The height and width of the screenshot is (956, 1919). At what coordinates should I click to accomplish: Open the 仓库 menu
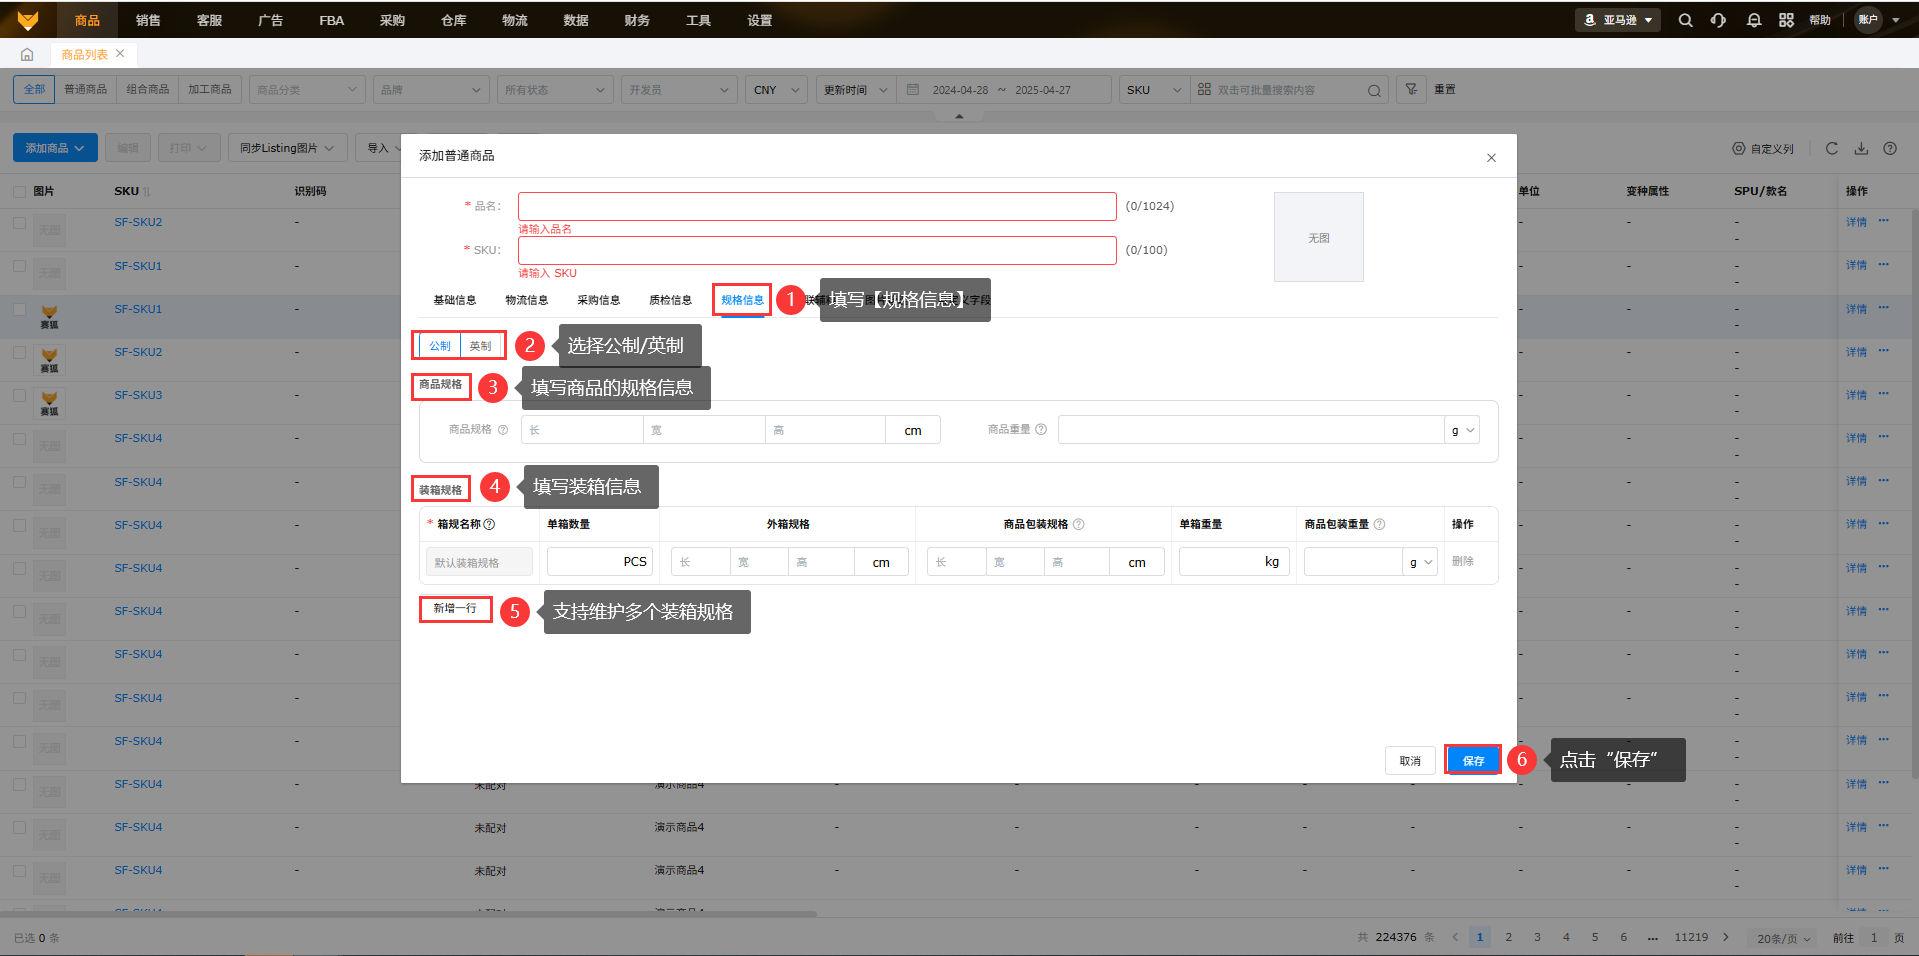pyautogui.click(x=454, y=20)
